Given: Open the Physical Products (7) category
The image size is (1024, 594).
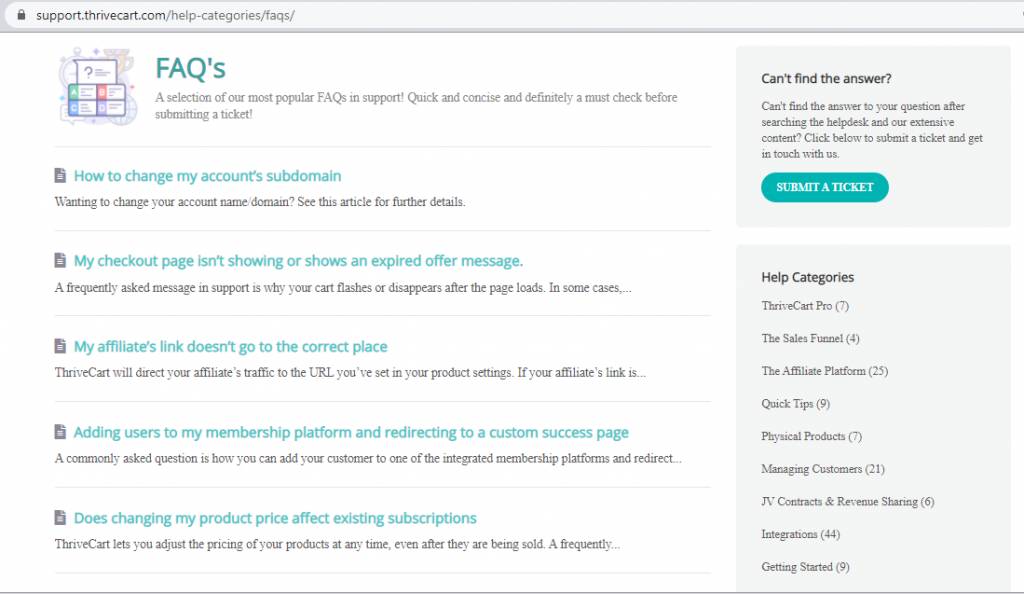Looking at the screenshot, I should [811, 436].
